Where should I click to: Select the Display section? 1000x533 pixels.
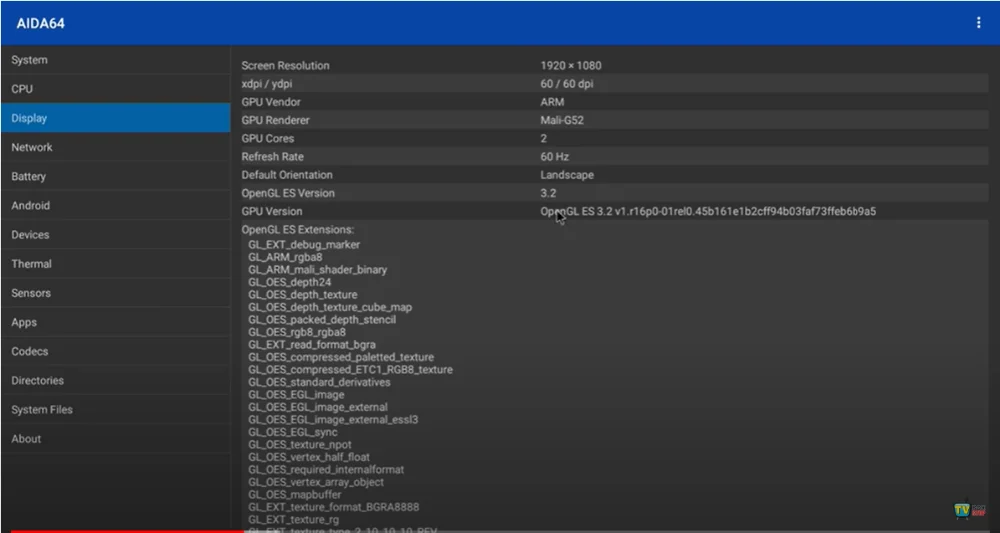tap(115, 118)
